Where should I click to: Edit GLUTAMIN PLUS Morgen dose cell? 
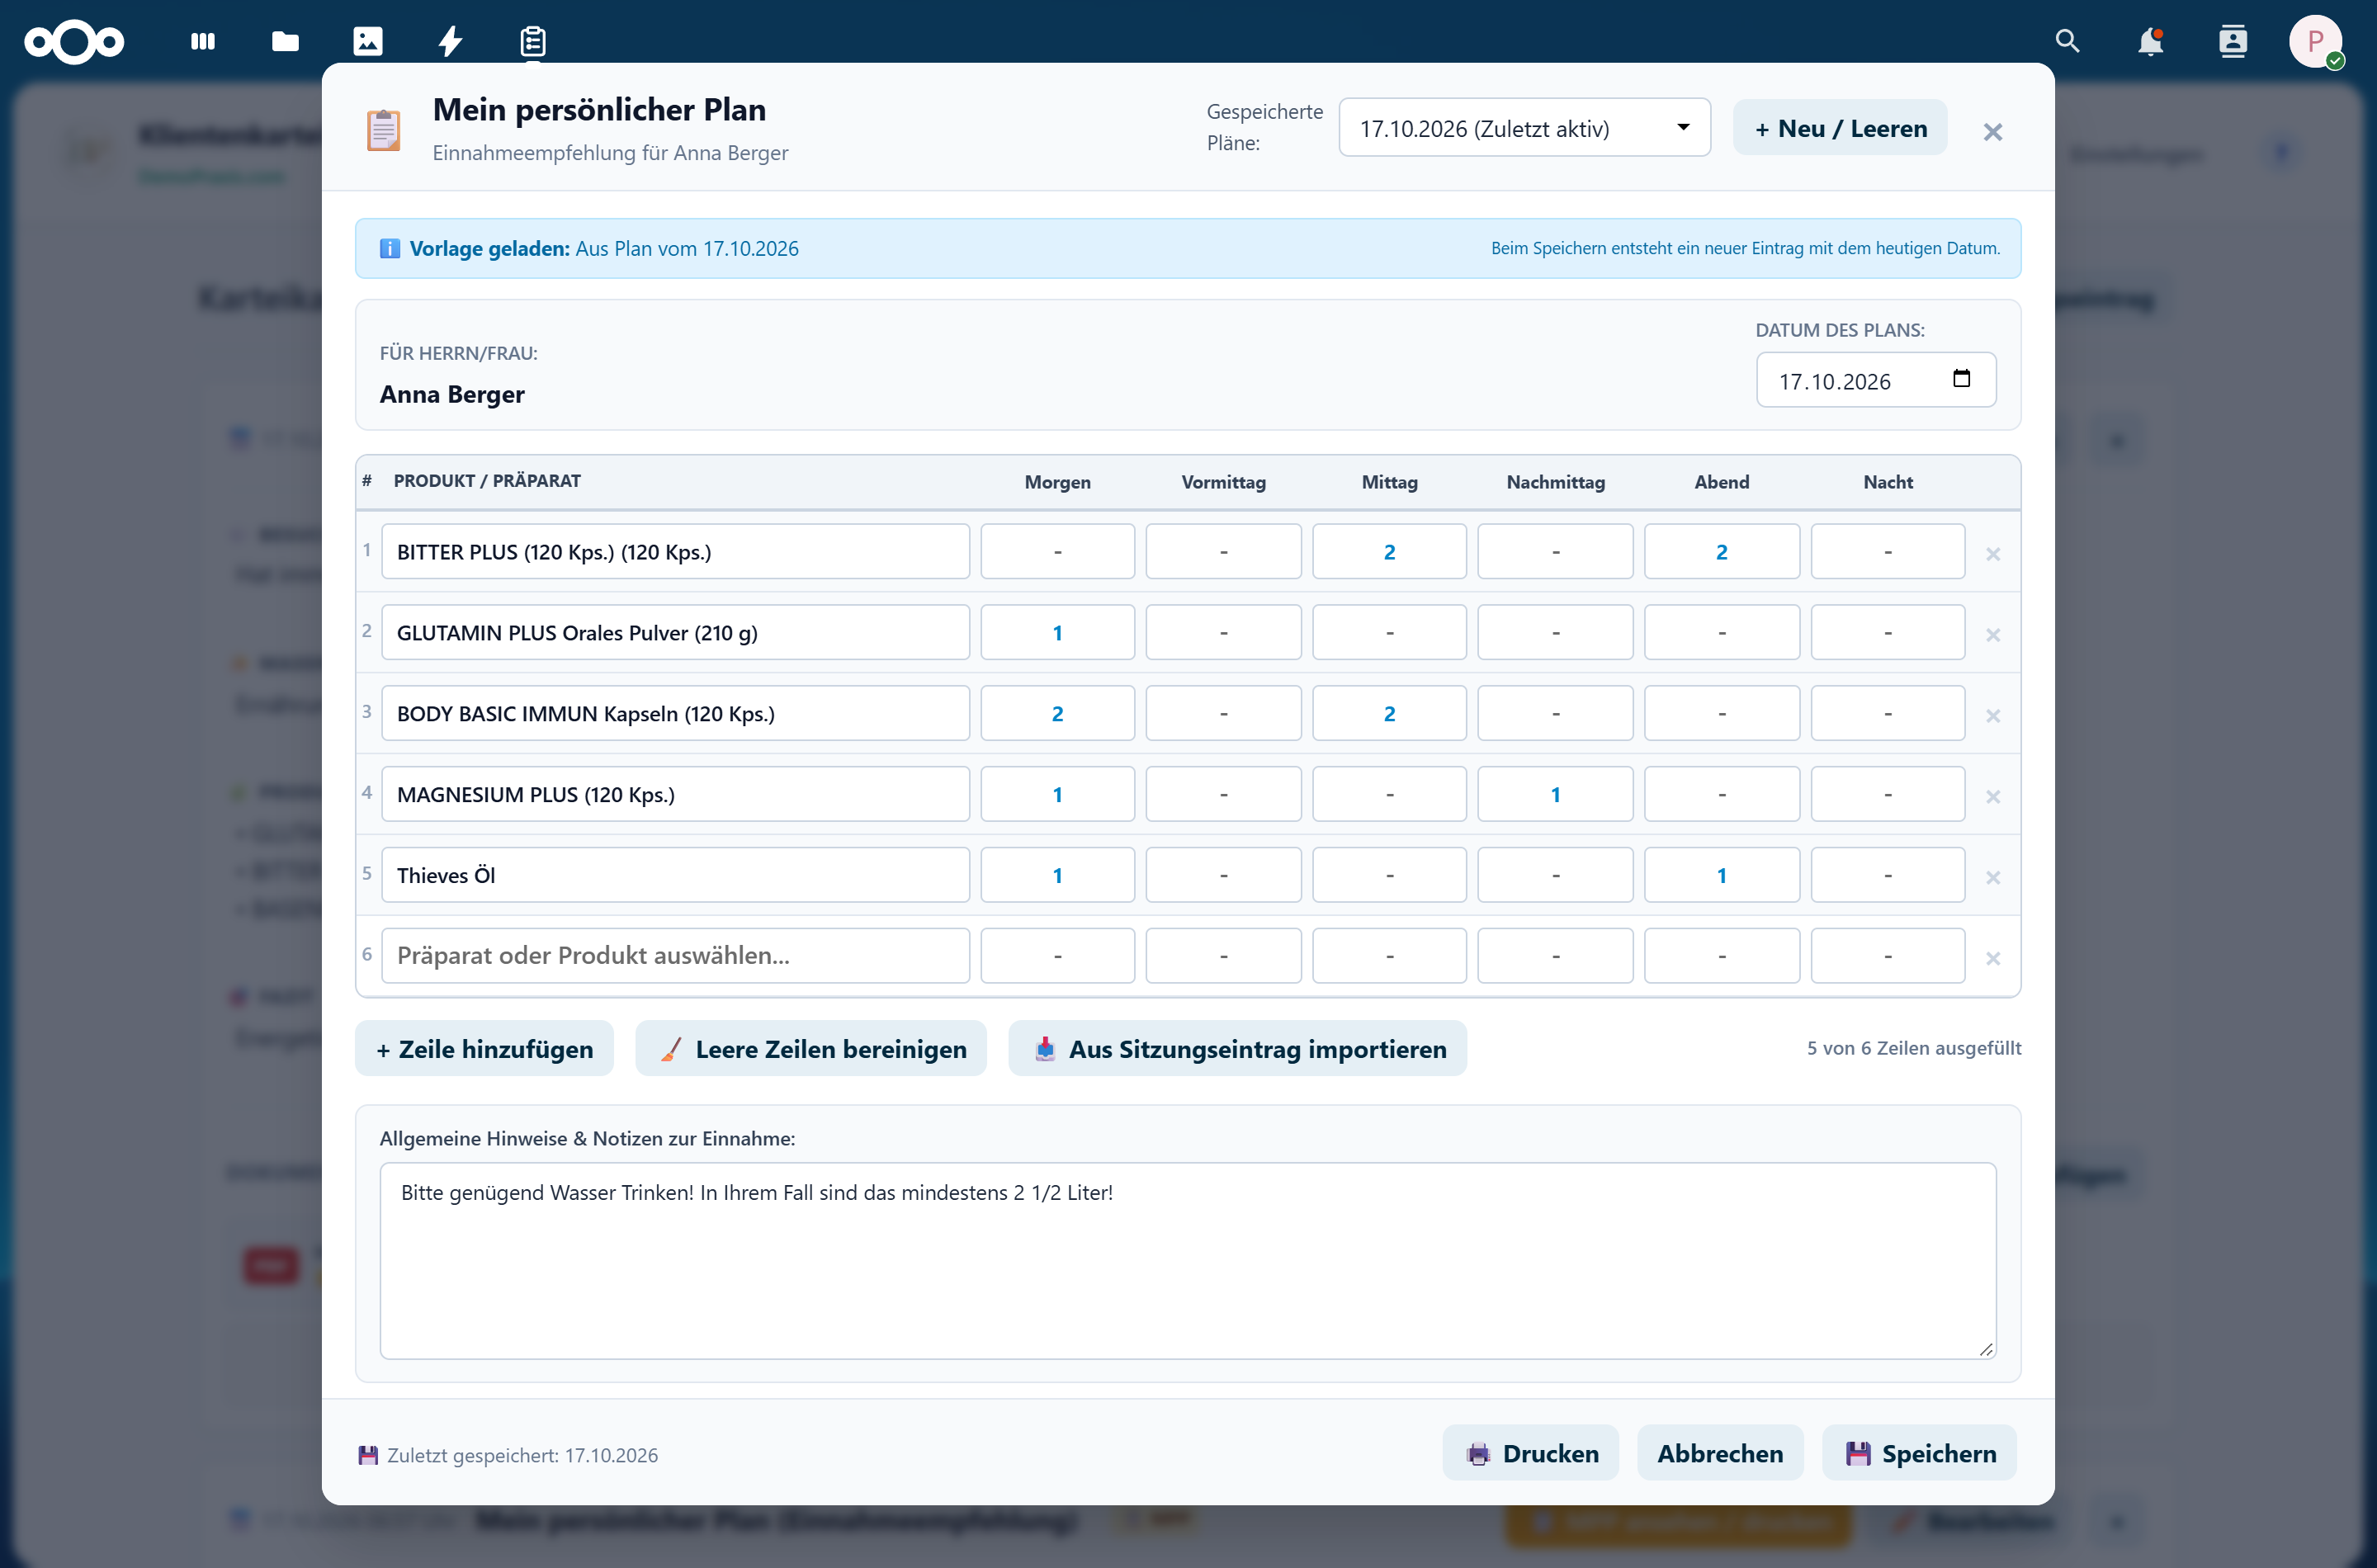(x=1057, y=633)
